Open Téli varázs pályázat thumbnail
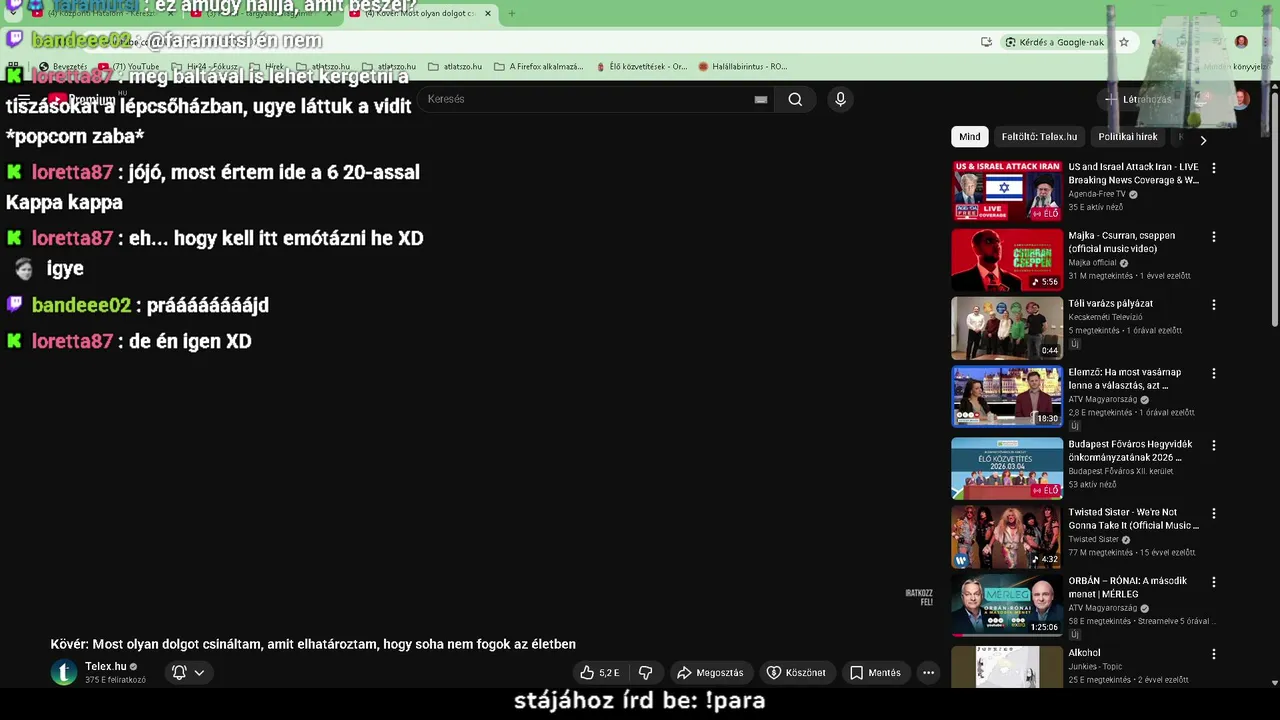 tap(1007, 328)
